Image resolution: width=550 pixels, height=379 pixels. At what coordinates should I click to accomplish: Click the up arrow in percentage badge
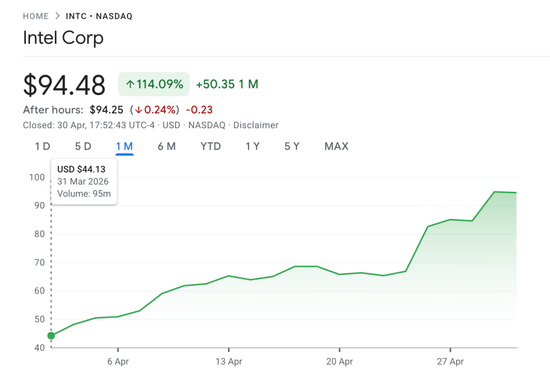pyautogui.click(x=130, y=84)
